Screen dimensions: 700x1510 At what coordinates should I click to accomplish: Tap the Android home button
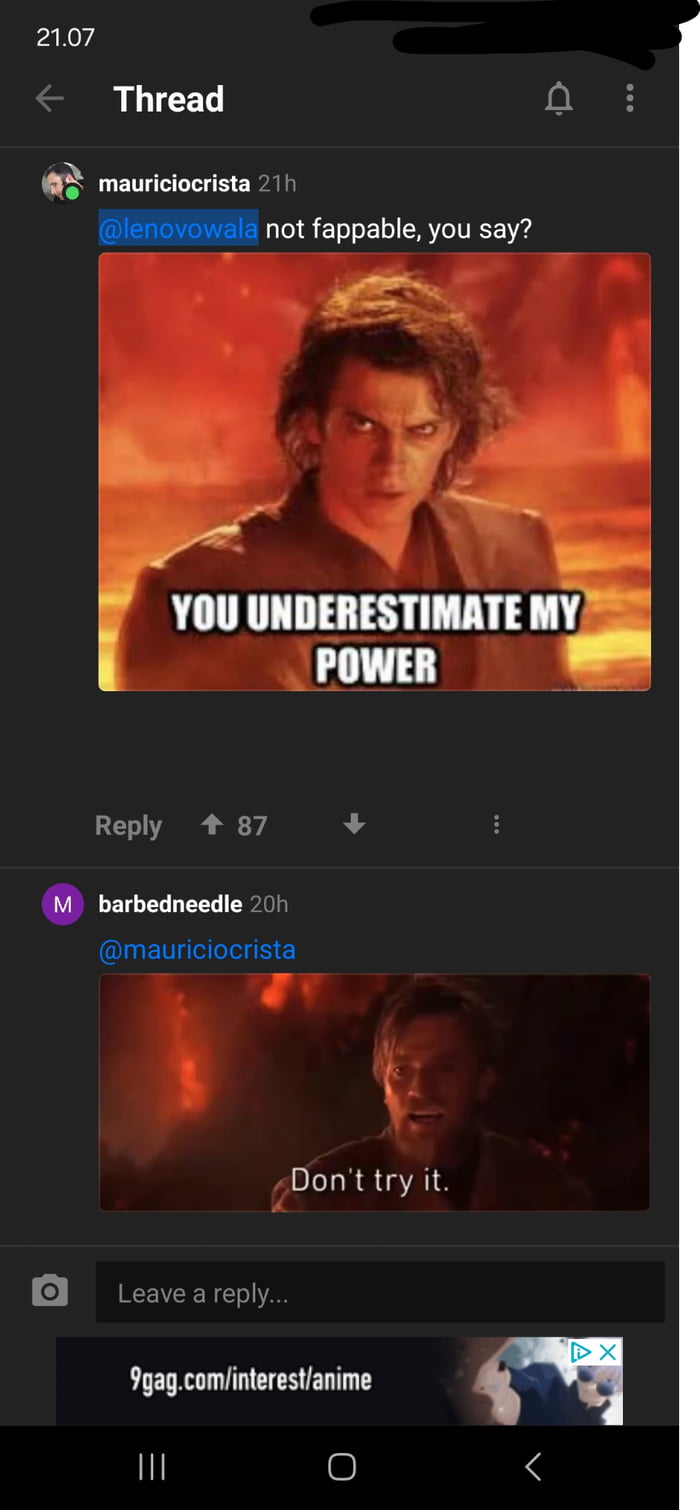pyautogui.click(x=342, y=1467)
